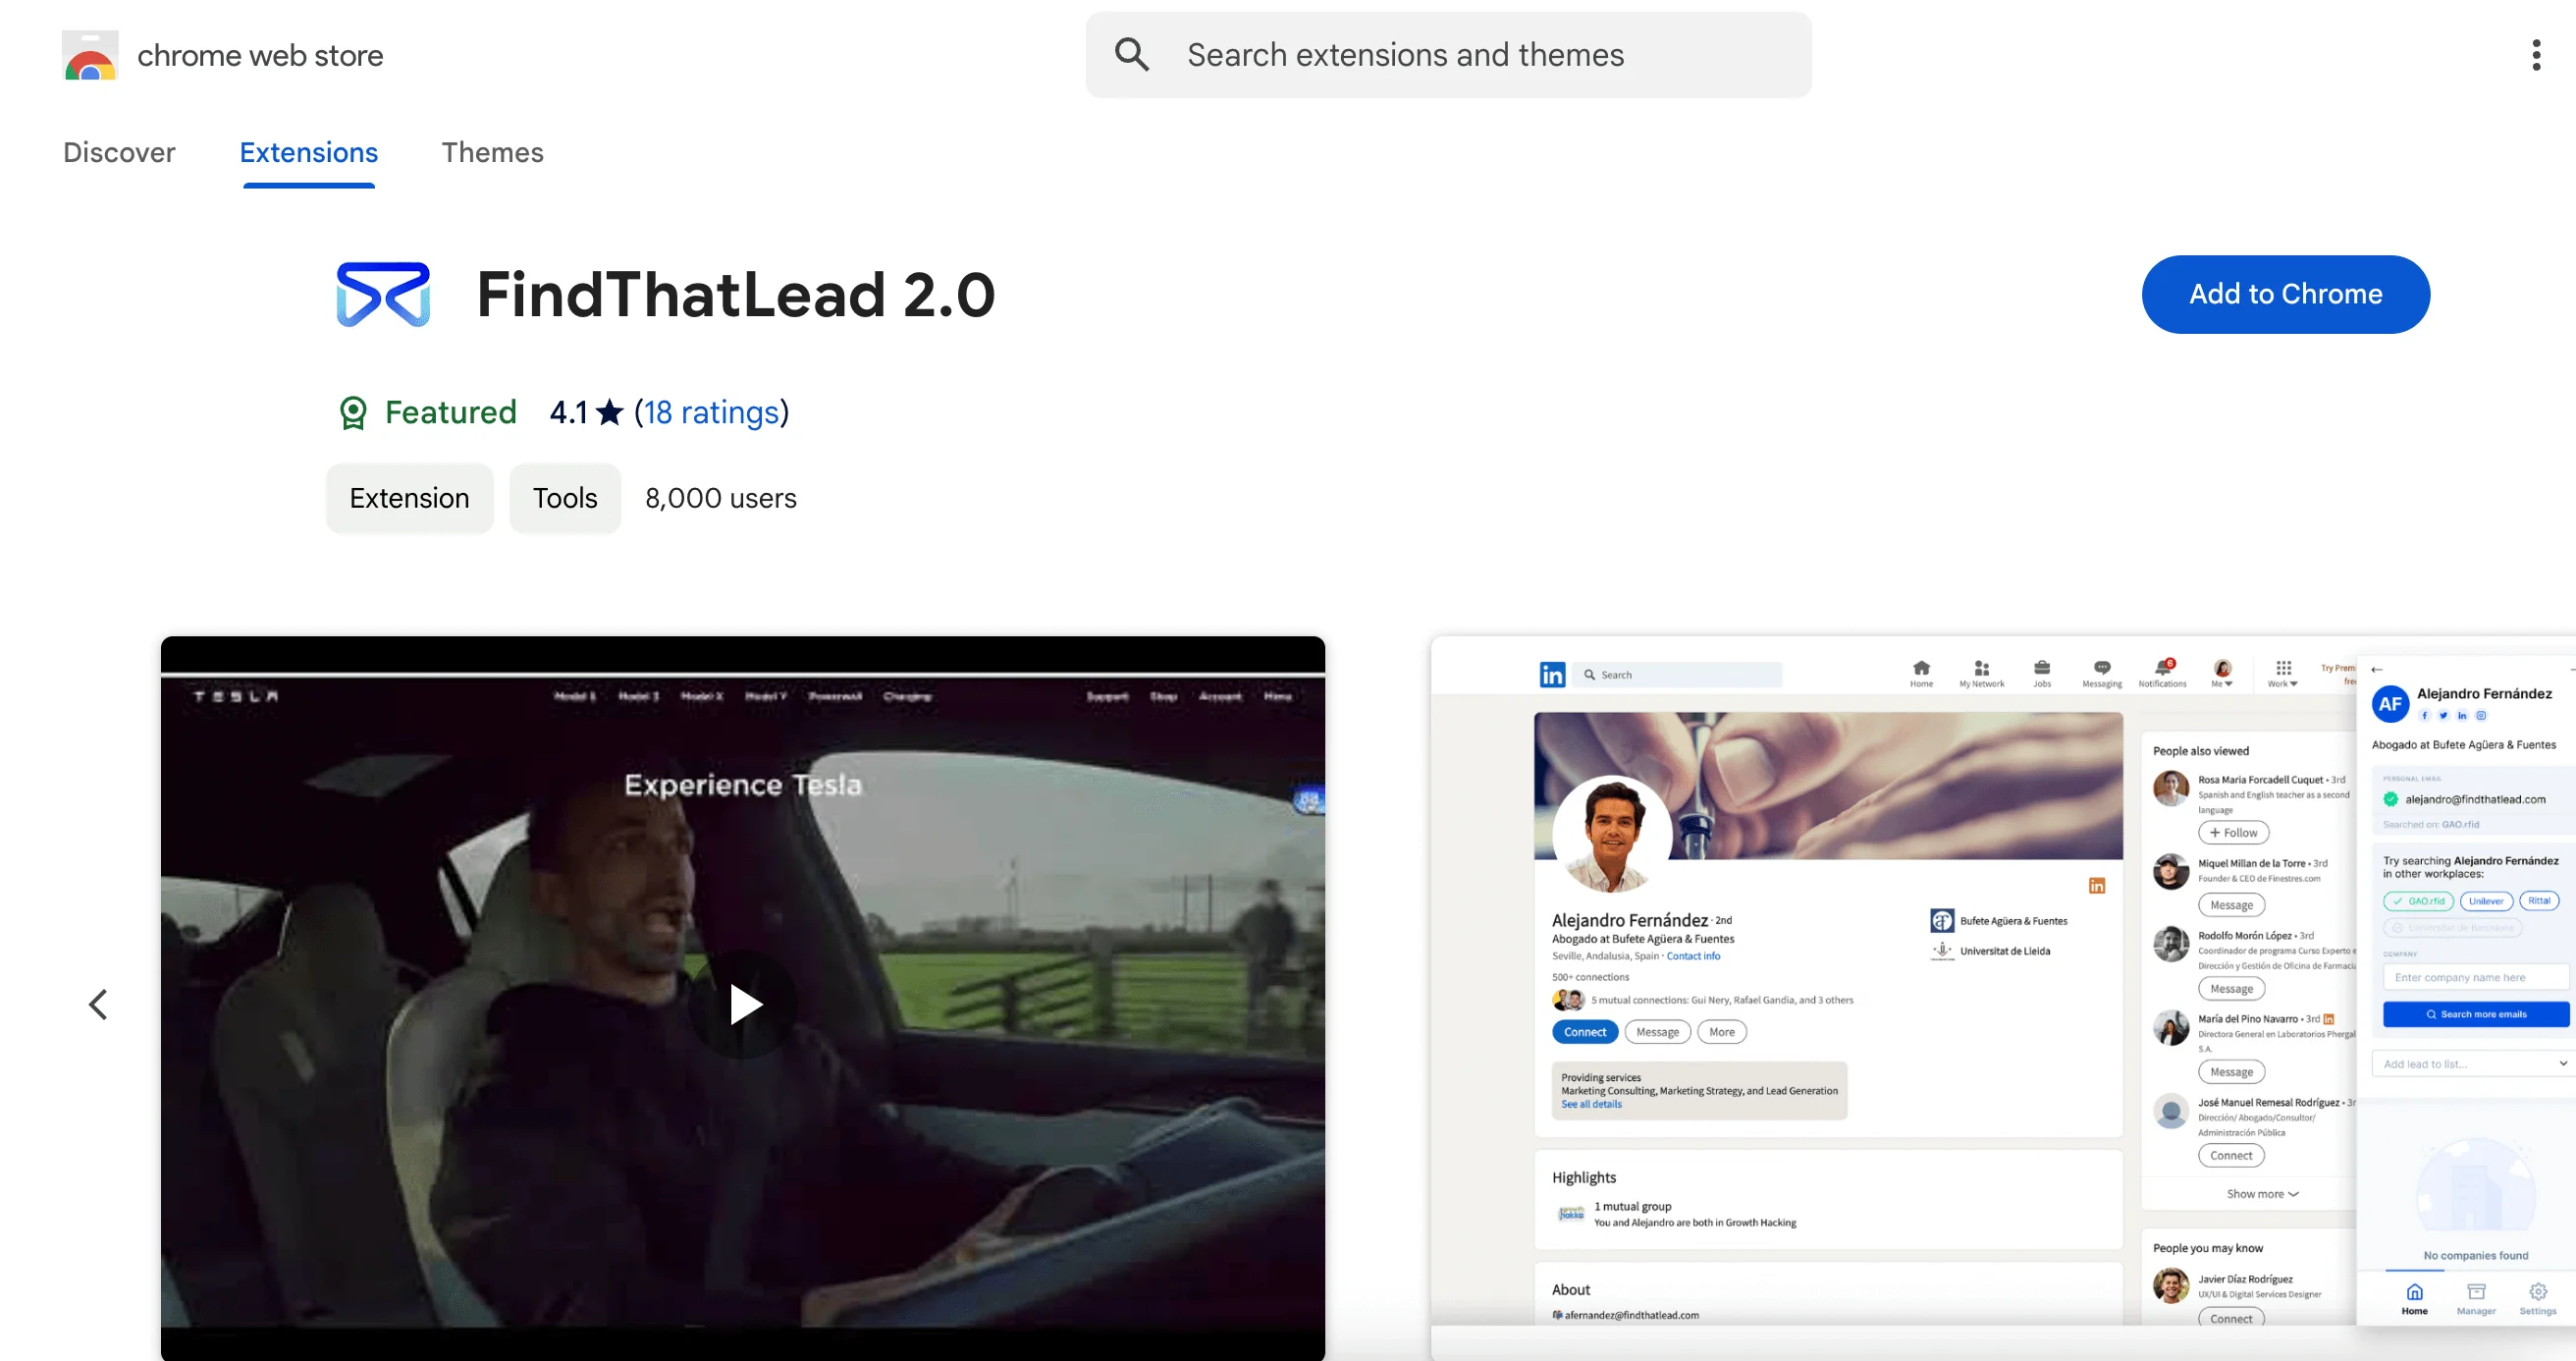
Task: Click the FindThatLead extension logo
Action: pyautogui.click(x=383, y=294)
